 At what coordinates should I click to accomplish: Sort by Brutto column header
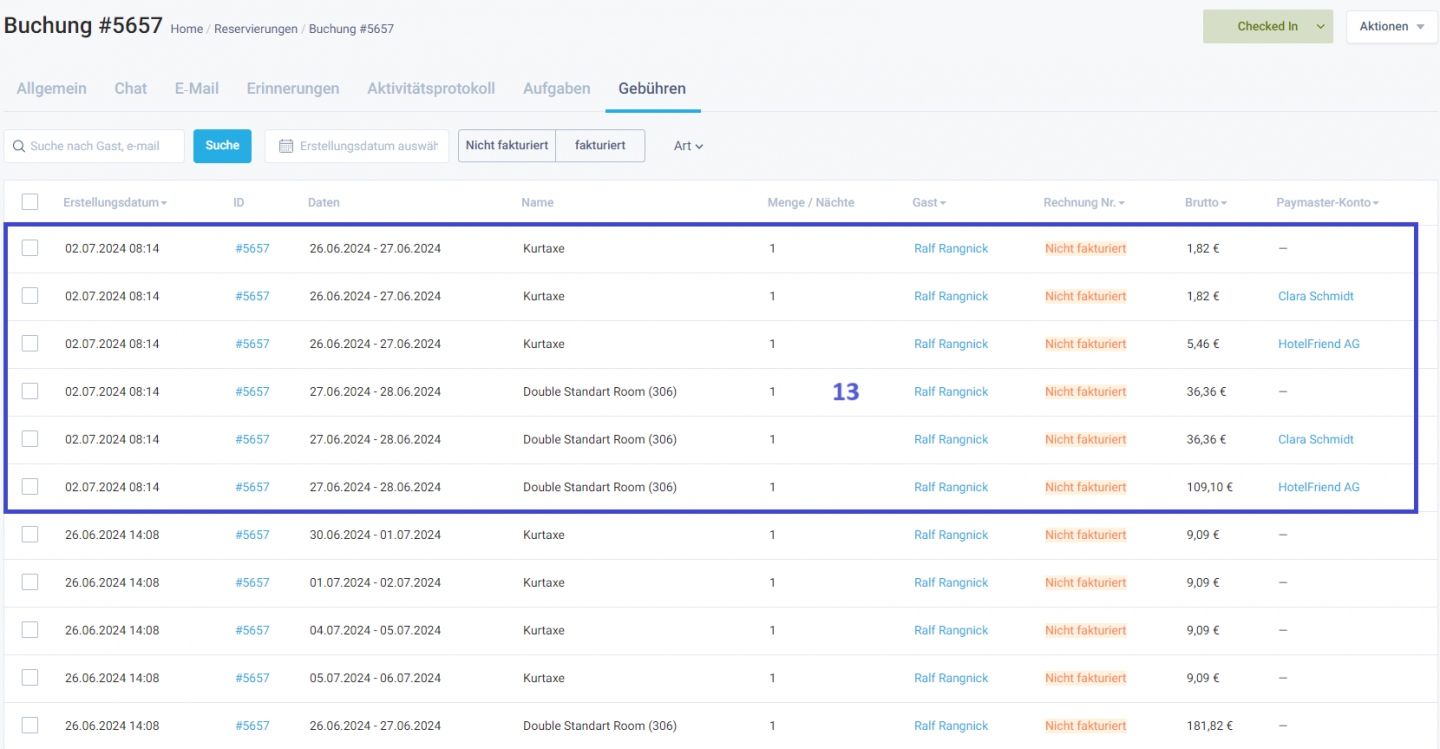pos(1206,203)
